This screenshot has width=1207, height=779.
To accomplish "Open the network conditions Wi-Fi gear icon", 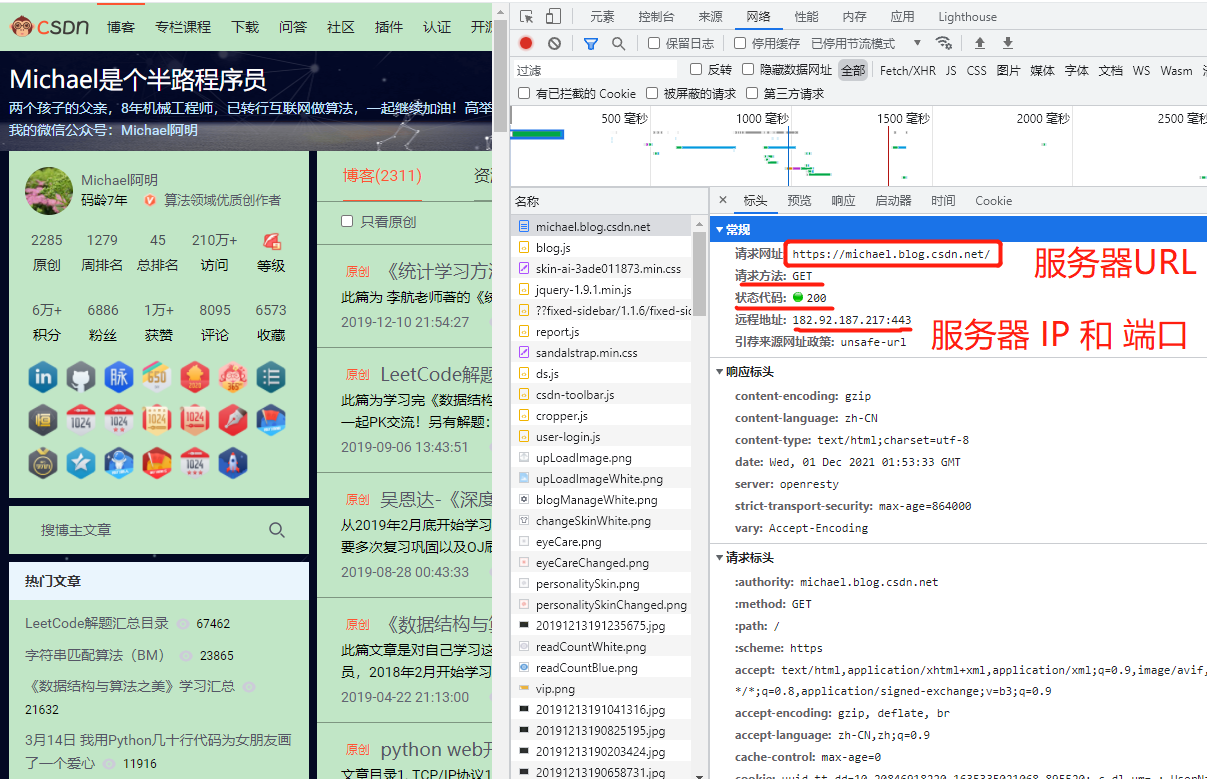I will [x=943, y=43].
